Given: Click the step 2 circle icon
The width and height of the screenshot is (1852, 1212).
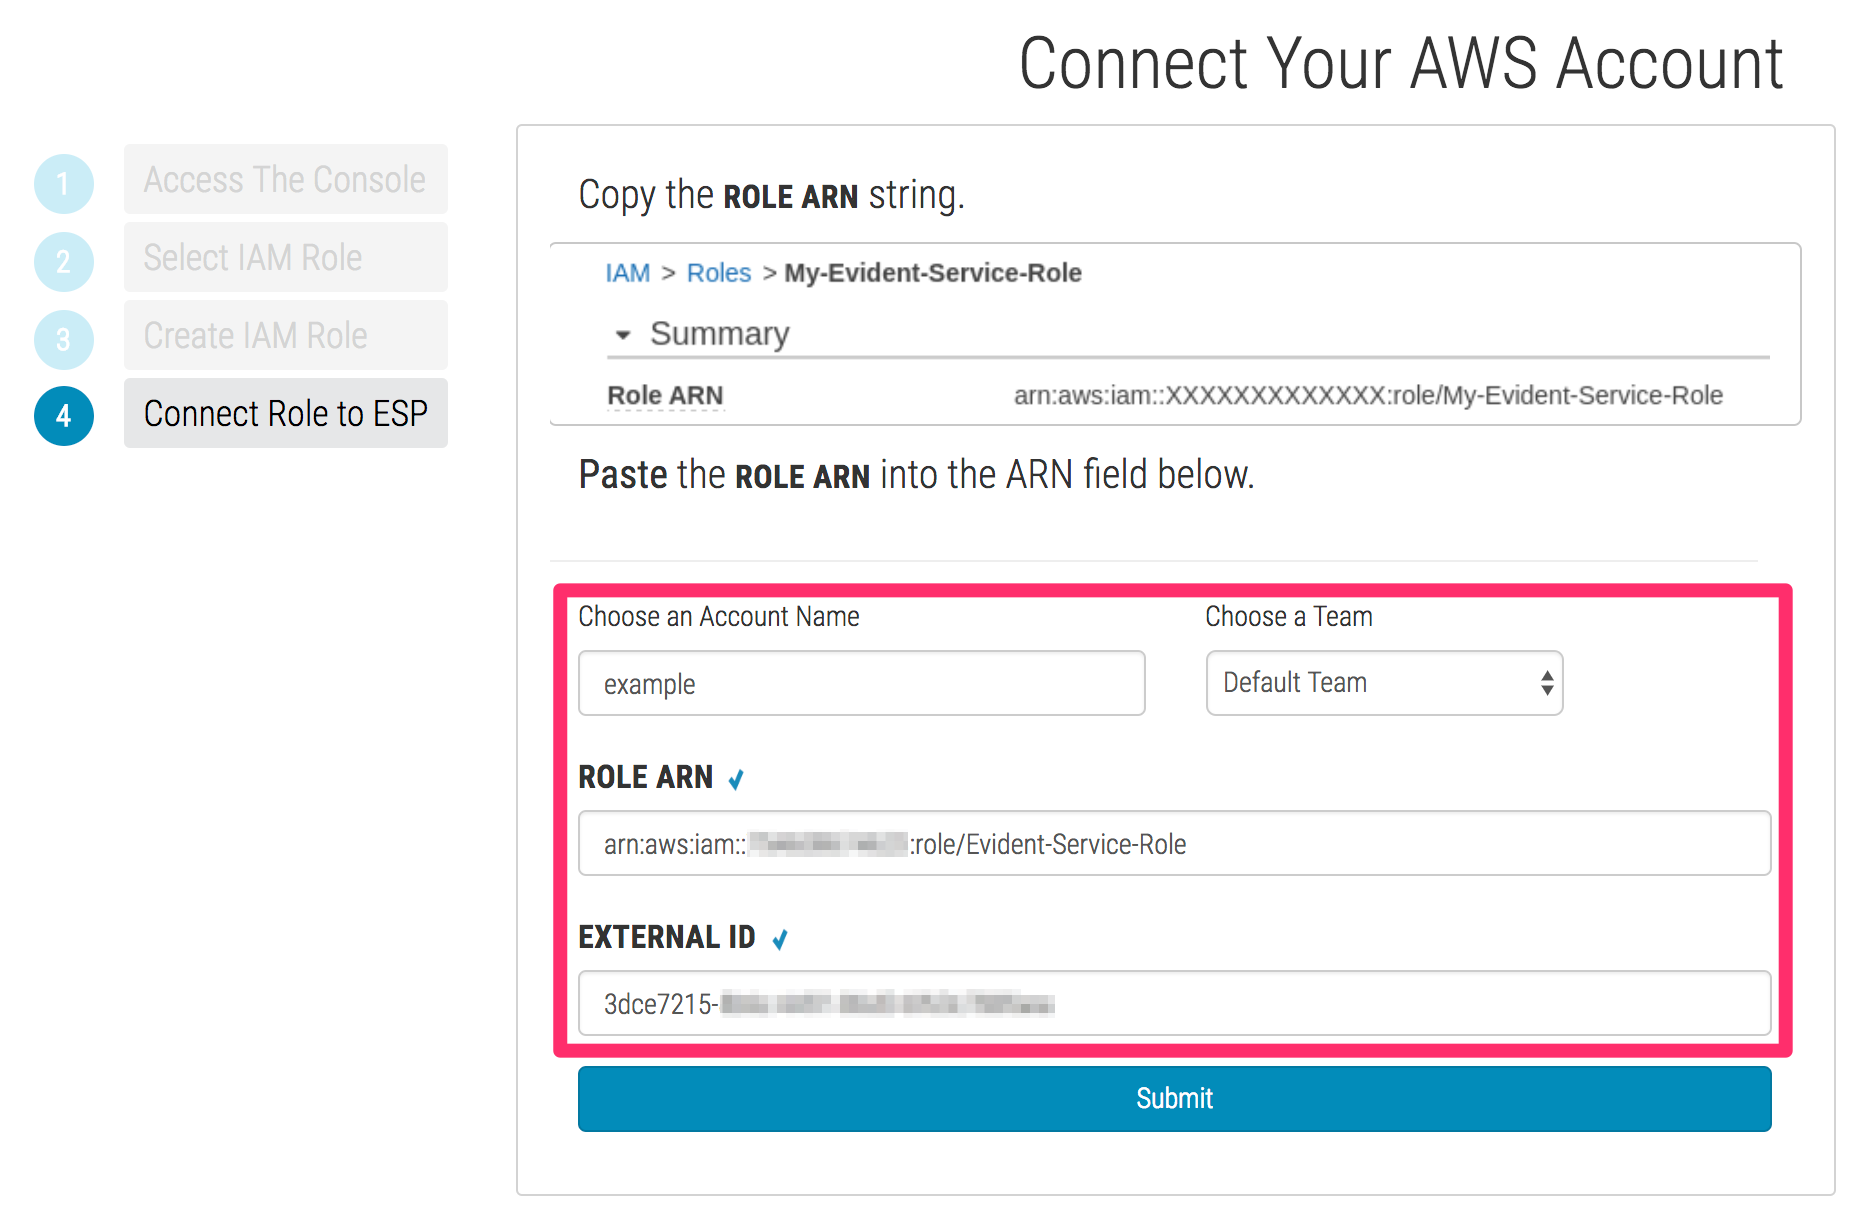Looking at the screenshot, I should click(x=64, y=262).
